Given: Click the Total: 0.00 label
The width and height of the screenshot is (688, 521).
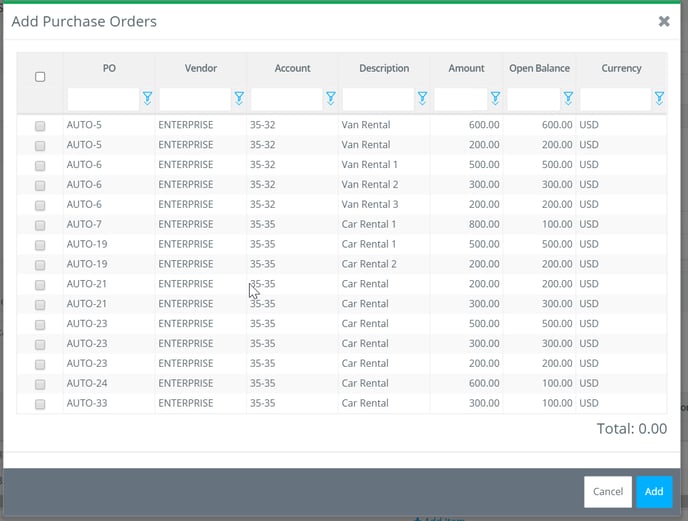Looking at the screenshot, I should 631,428.
